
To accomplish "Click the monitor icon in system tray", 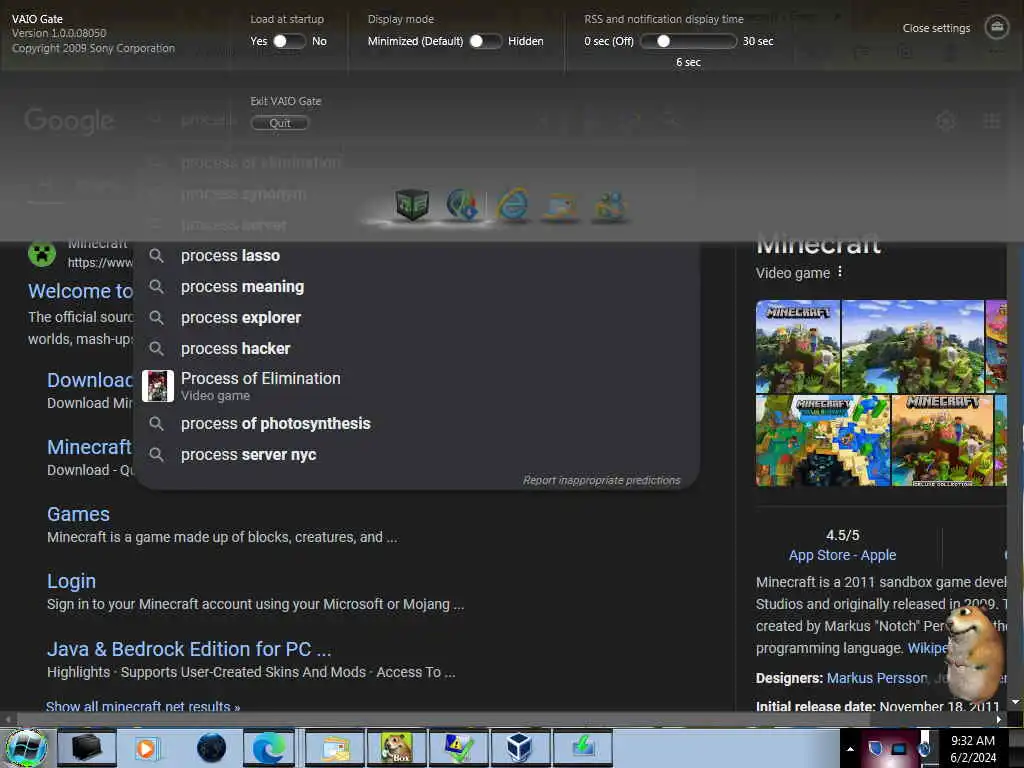I will [x=899, y=748].
